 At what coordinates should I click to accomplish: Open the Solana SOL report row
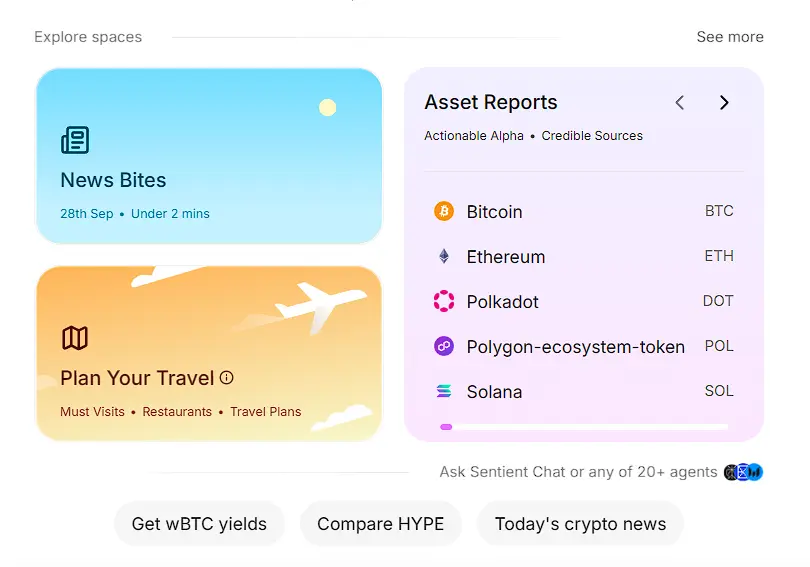click(x=584, y=391)
